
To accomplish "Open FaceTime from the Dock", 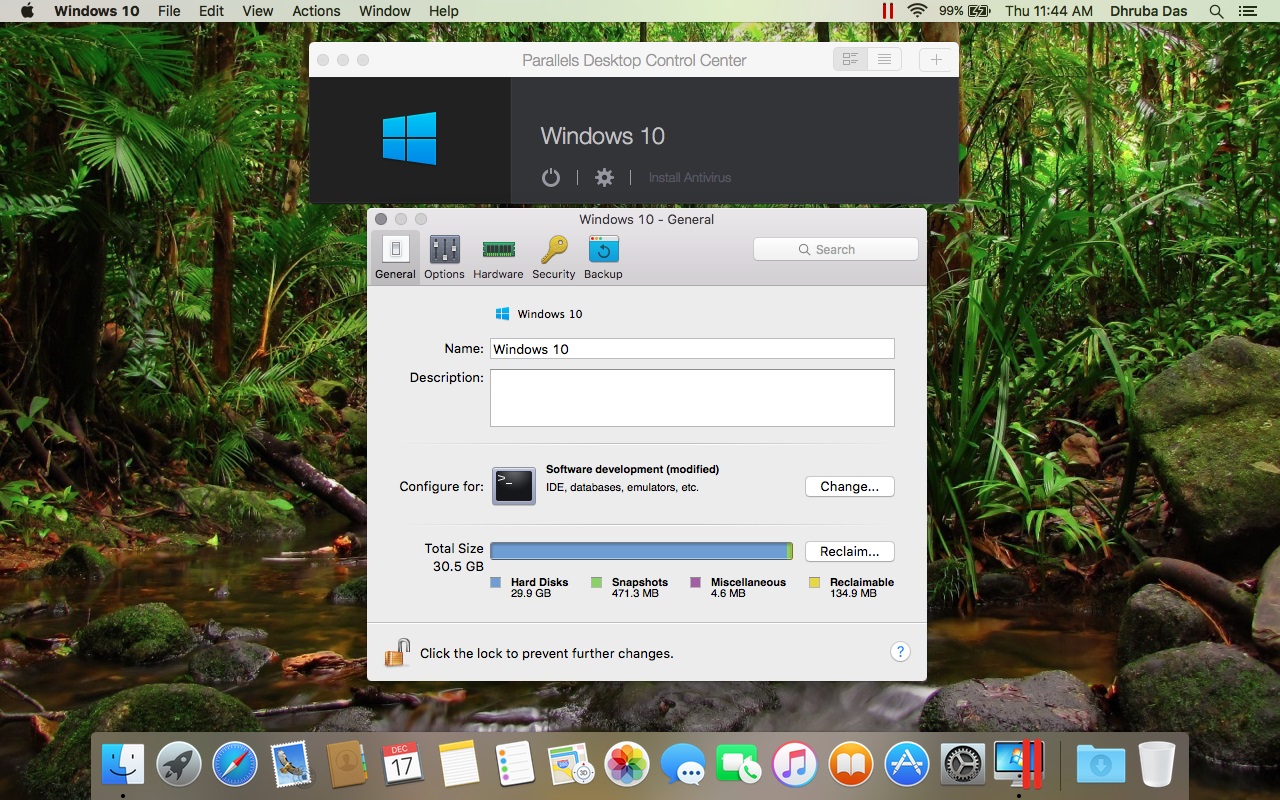I will pos(739,765).
